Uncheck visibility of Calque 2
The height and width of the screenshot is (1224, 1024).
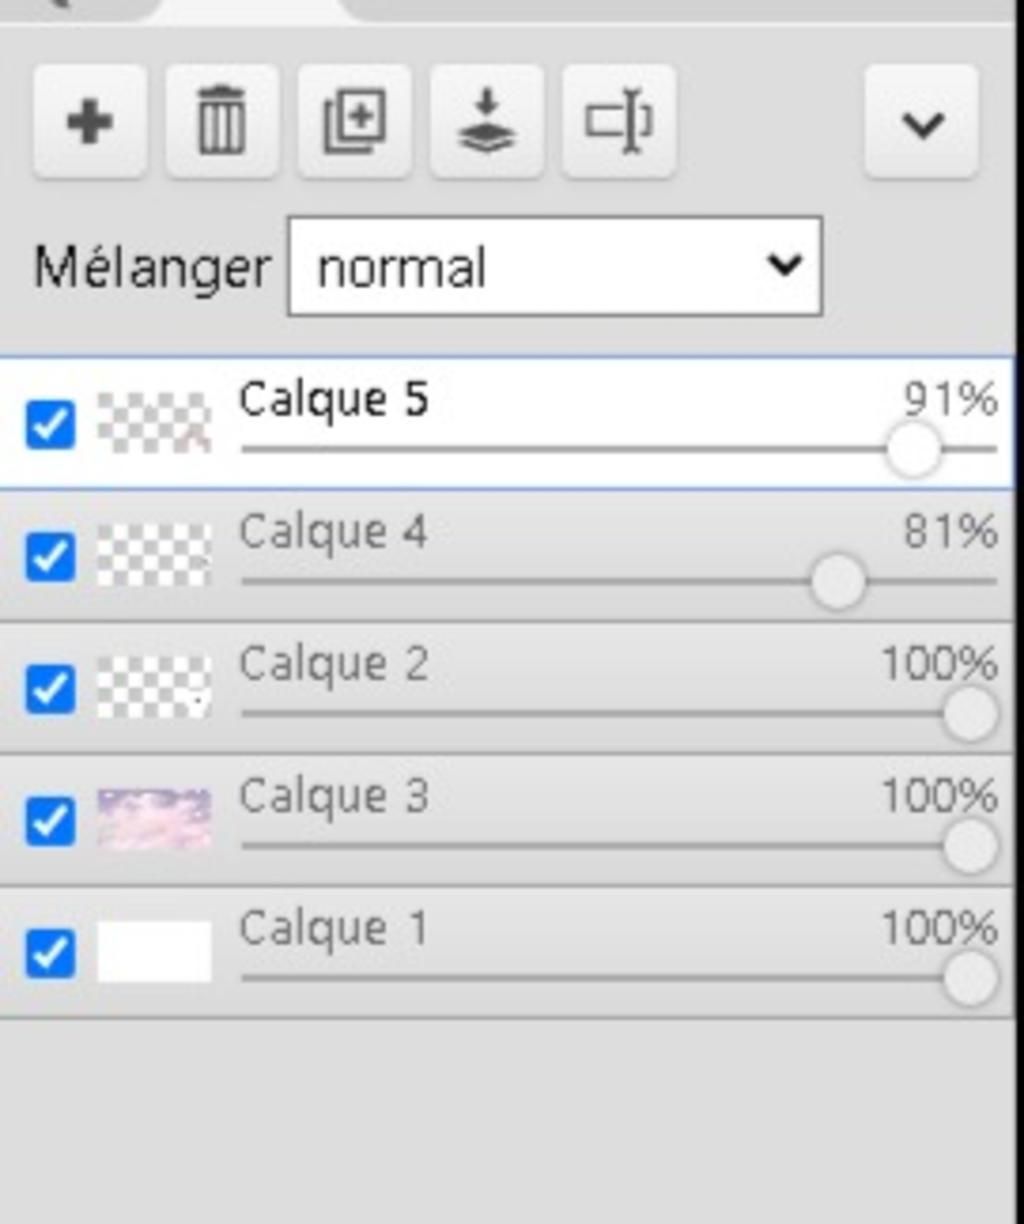pos(50,689)
